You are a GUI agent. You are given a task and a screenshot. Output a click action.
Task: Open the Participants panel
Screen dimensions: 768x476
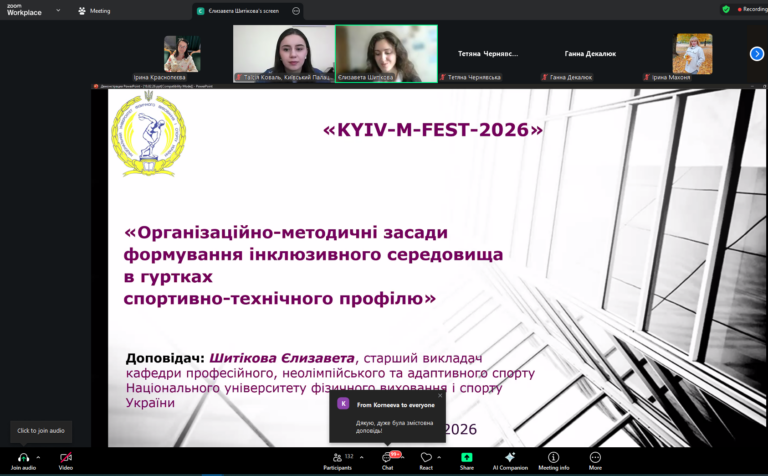tap(337, 460)
